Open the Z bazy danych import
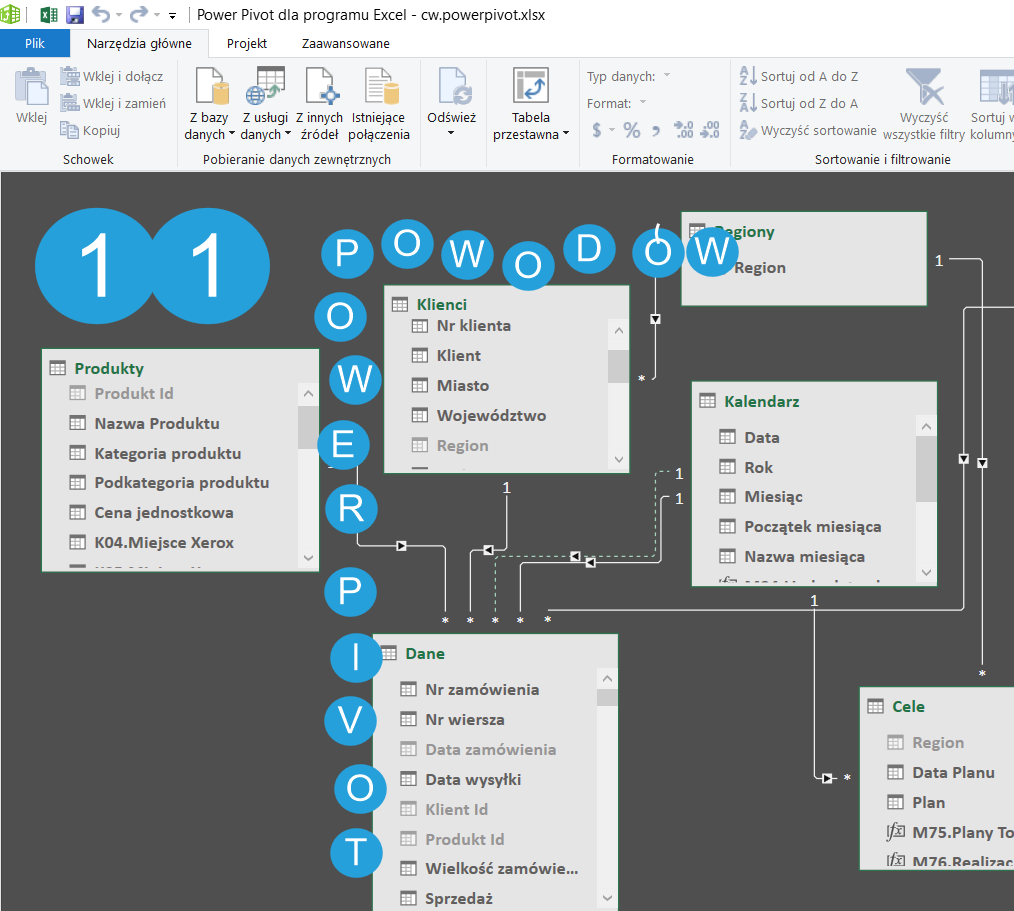 pyautogui.click(x=211, y=87)
